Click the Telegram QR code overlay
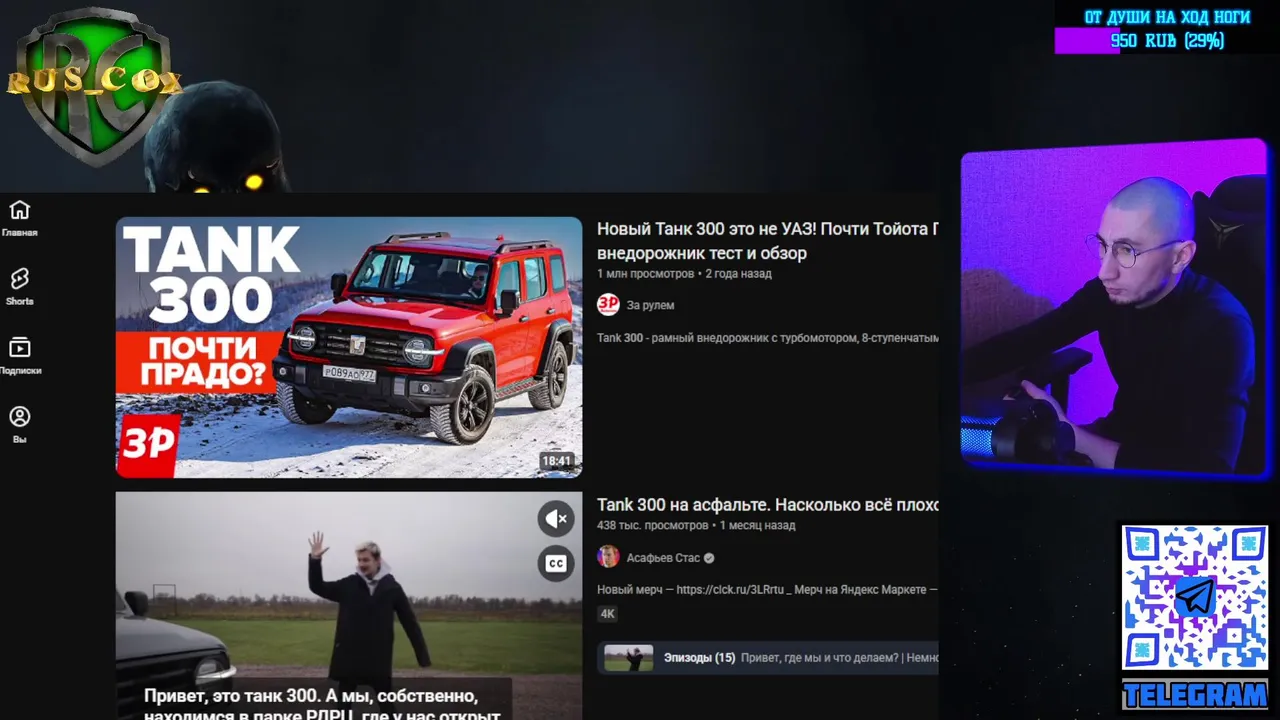The width and height of the screenshot is (1280, 720). (x=1194, y=598)
